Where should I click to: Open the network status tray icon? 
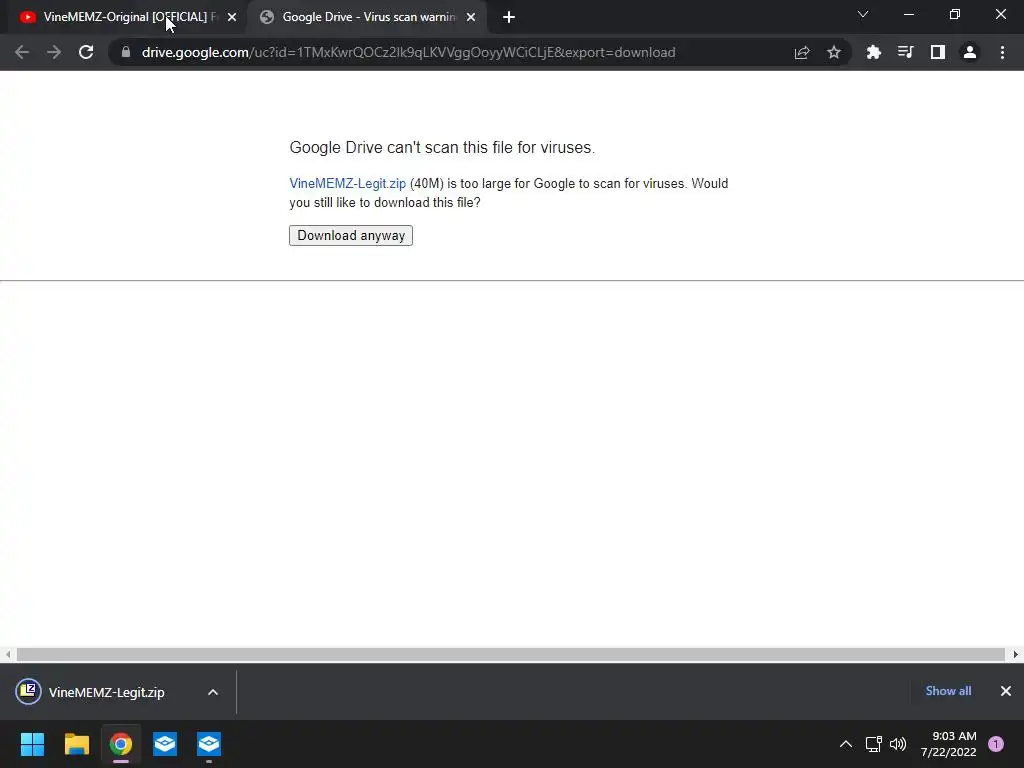873,744
